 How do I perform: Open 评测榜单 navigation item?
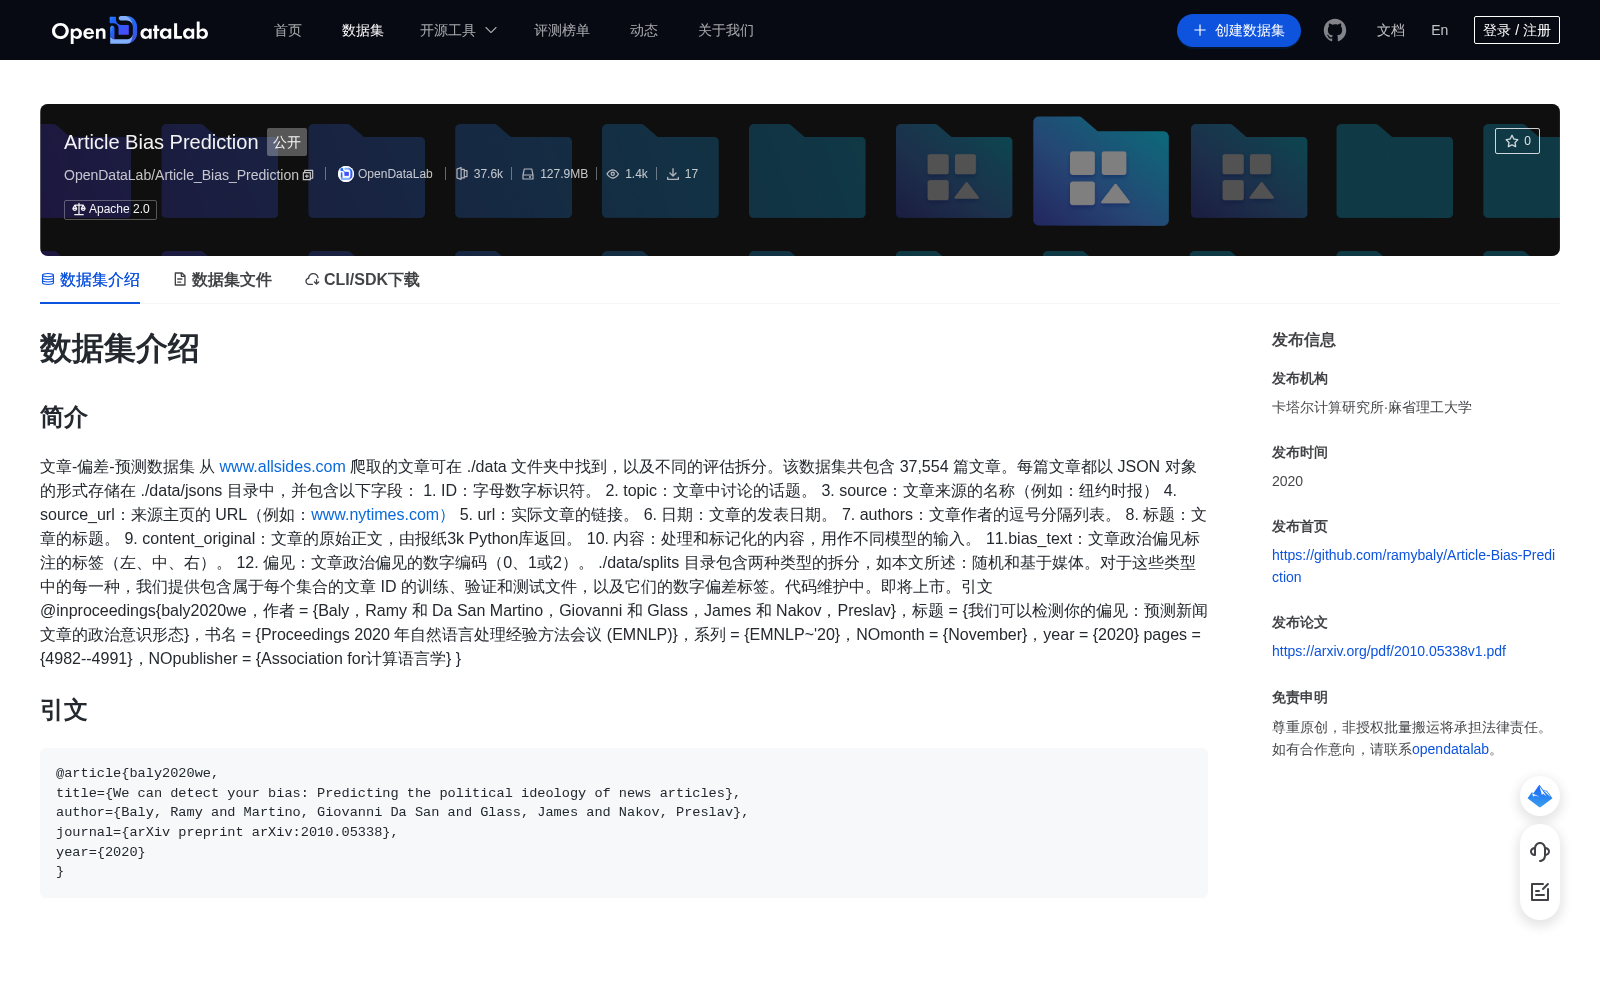(562, 30)
